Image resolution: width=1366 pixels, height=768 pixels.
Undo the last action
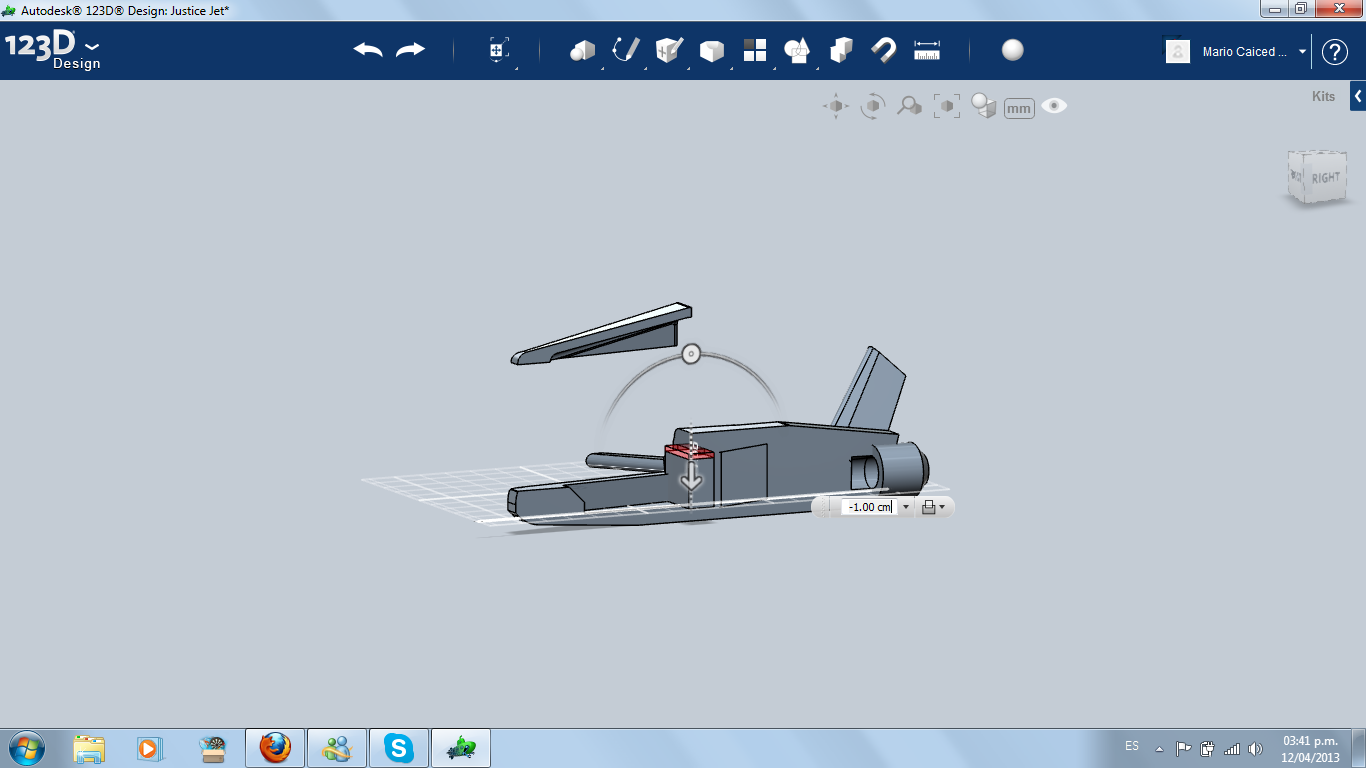click(x=368, y=50)
